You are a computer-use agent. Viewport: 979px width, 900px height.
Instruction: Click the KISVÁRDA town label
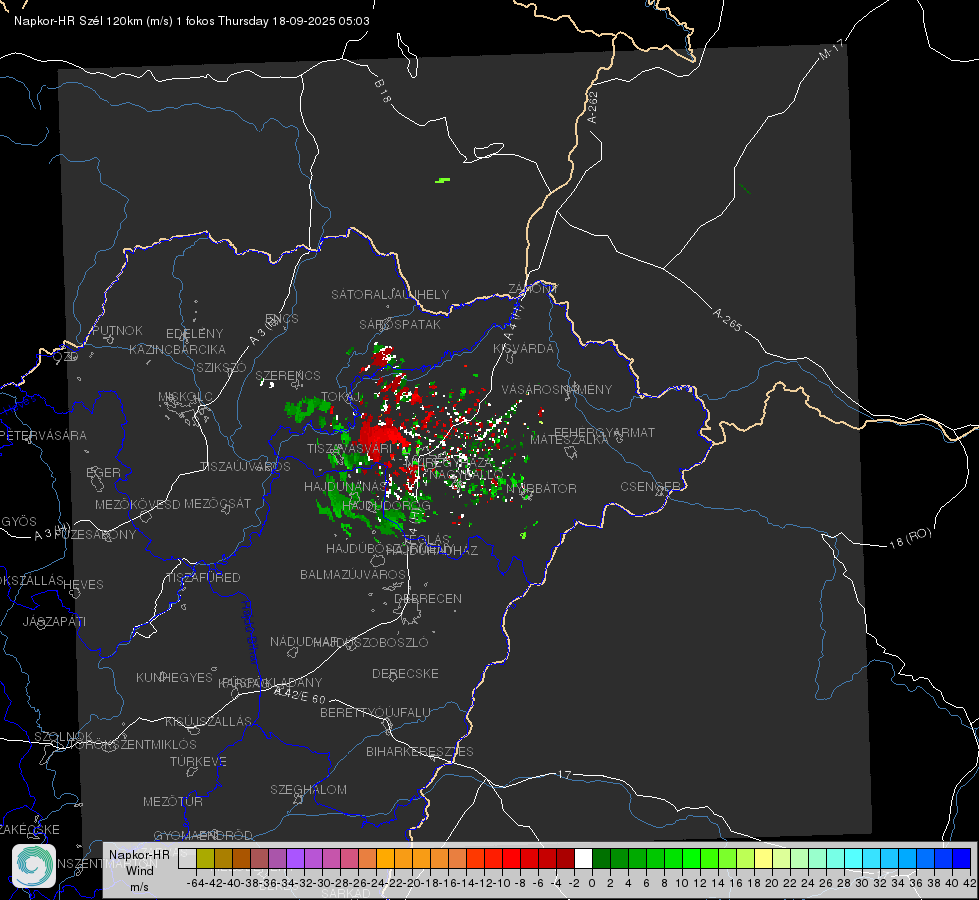tap(523, 349)
